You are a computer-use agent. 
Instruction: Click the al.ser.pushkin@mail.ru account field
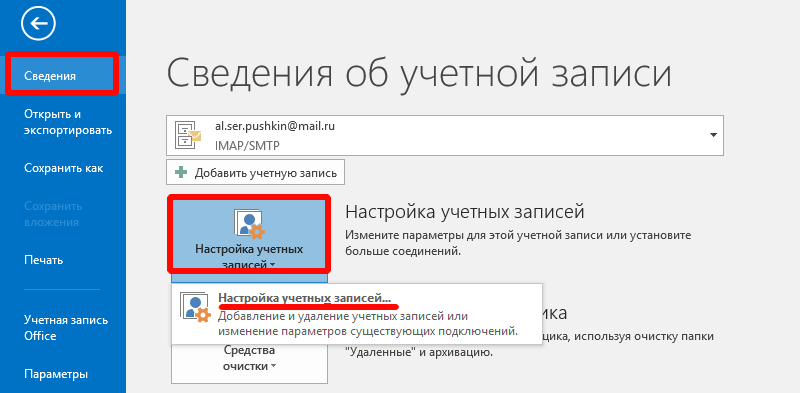pyautogui.click(x=444, y=135)
